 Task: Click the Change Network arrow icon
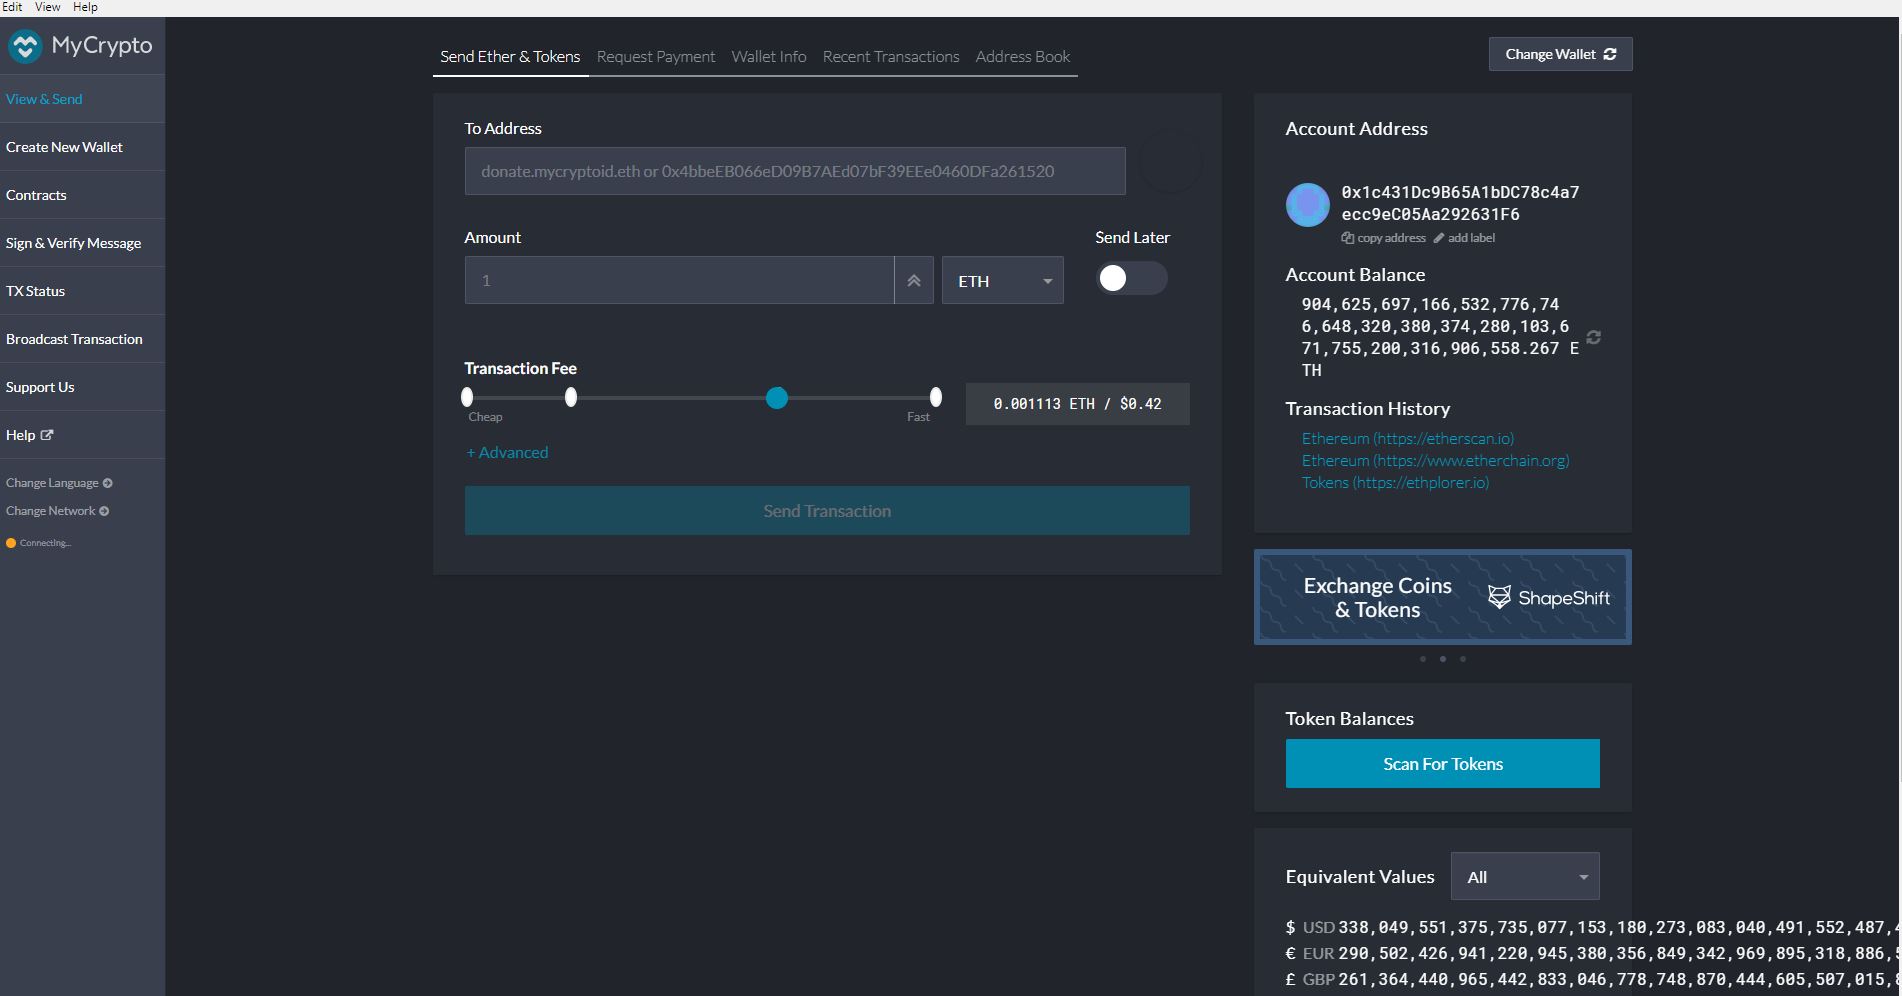point(104,511)
